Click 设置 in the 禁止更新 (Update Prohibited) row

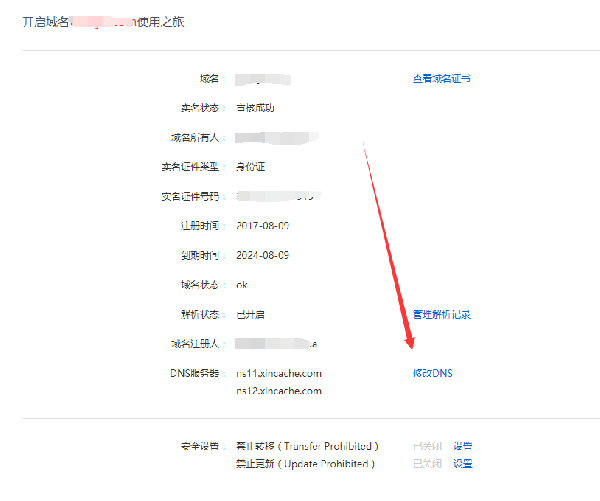[x=463, y=463]
